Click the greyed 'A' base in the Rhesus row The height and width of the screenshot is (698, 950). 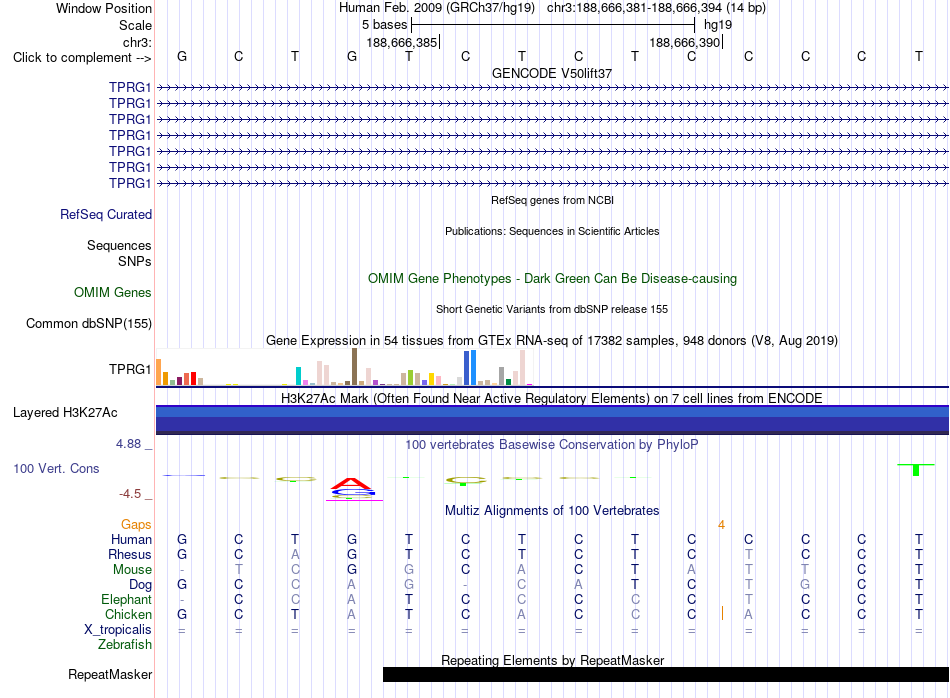[x=295, y=554]
